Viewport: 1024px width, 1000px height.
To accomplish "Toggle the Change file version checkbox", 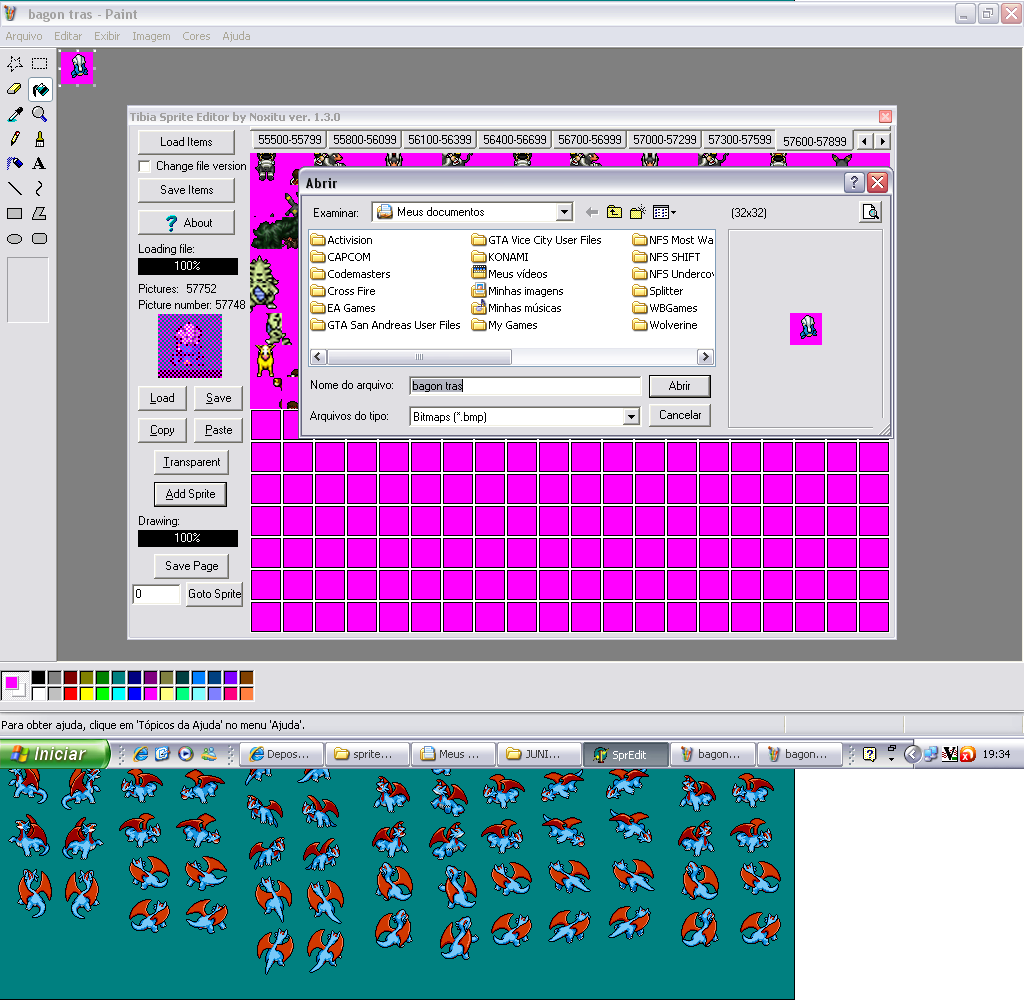I will [144, 166].
